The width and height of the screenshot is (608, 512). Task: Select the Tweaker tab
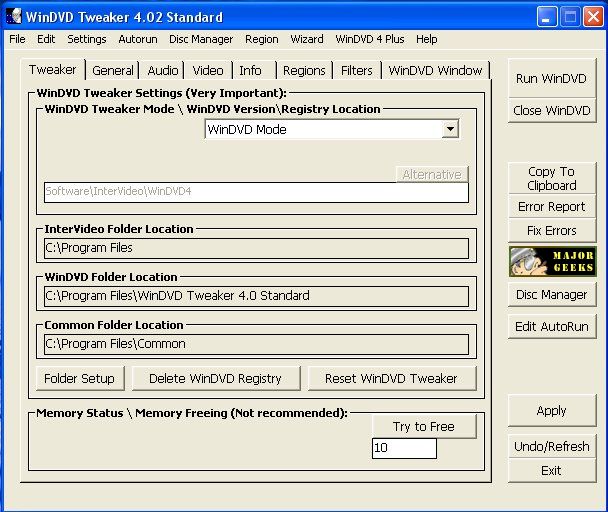pyautogui.click(x=52, y=69)
